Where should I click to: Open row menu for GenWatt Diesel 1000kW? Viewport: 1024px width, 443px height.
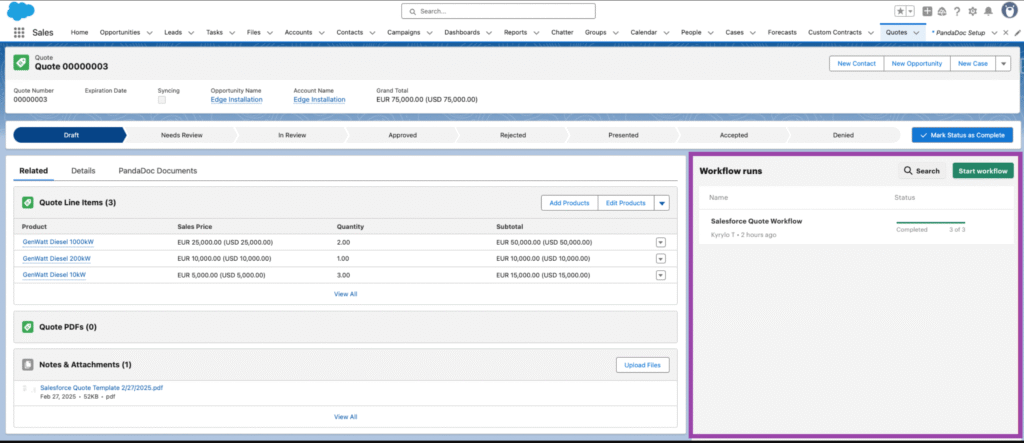click(660, 242)
